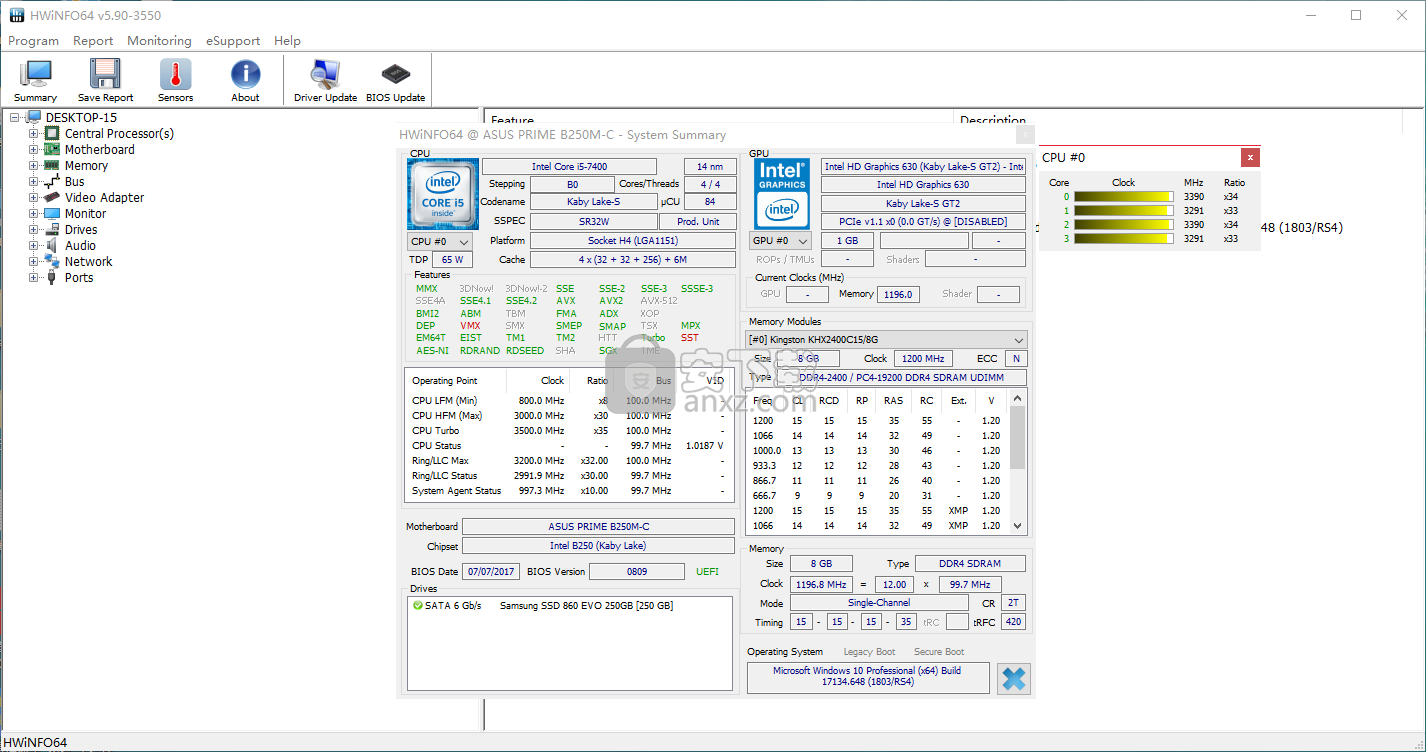1426x752 pixels.
Task: Open the eSupport menu
Action: (x=233, y=41)
